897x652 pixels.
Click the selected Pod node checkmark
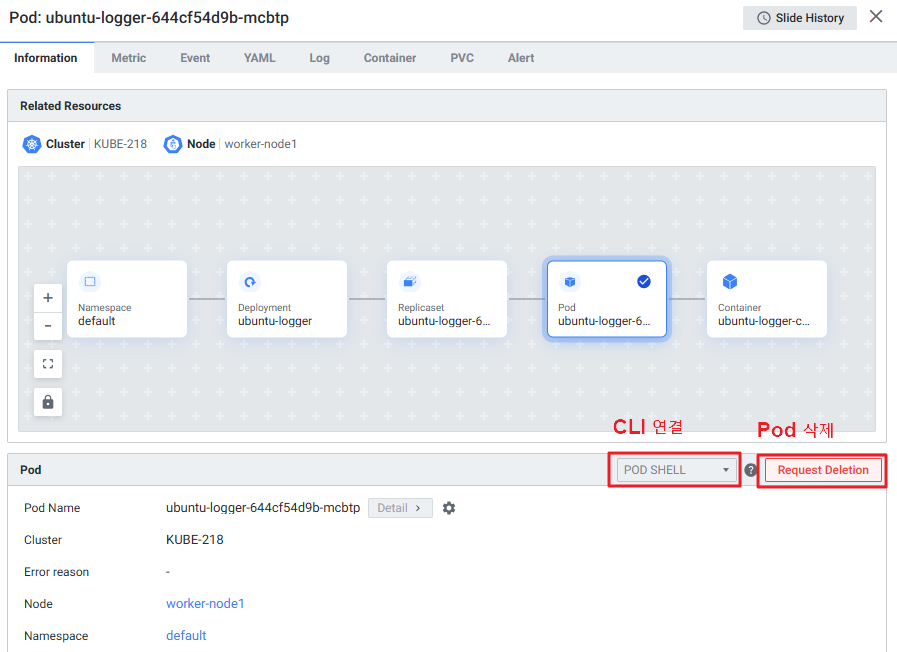point(644,282)
